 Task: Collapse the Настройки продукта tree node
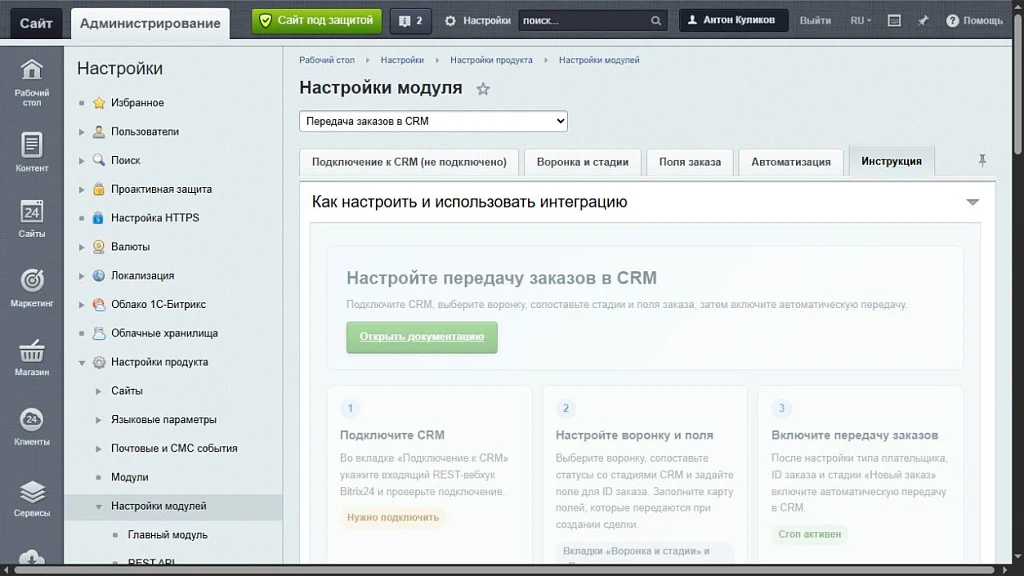point(82,362)
